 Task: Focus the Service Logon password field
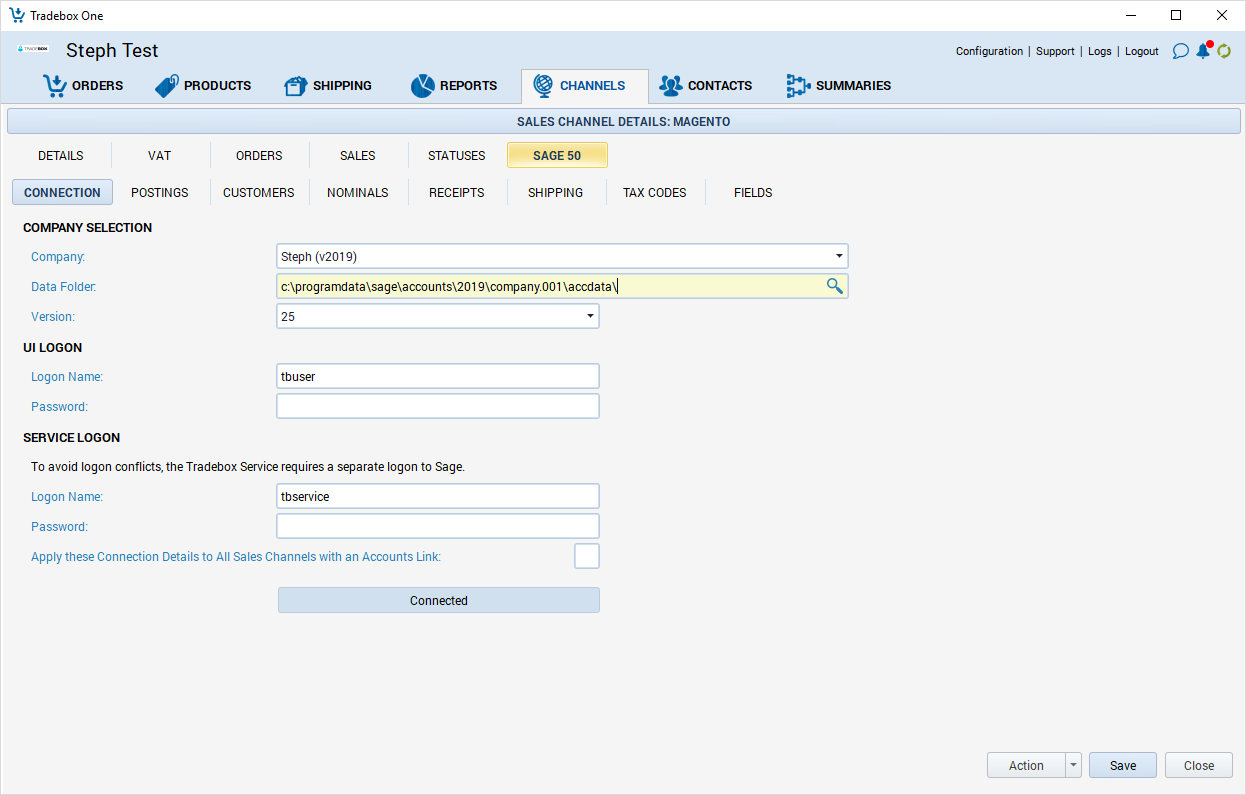click(x=438, y=526)
